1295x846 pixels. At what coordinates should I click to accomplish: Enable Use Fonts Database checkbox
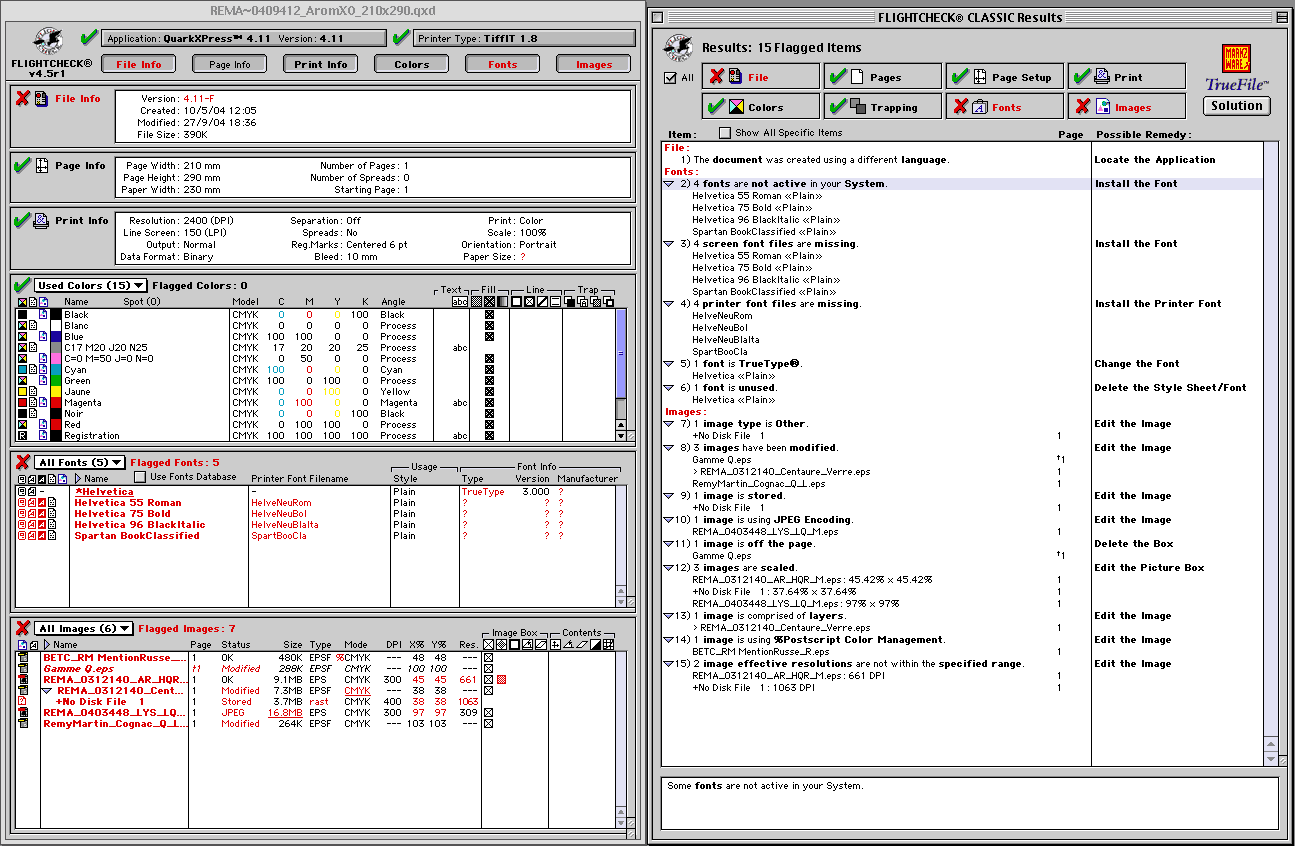point(140,477)
